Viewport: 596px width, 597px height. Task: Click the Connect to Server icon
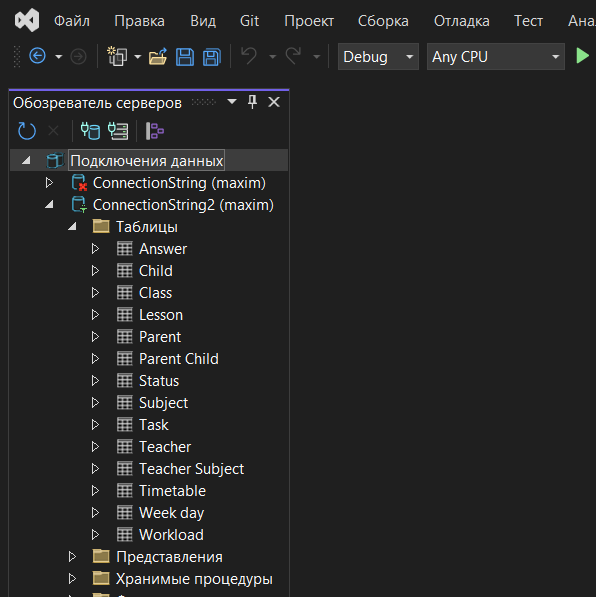(x=118, y=131)
